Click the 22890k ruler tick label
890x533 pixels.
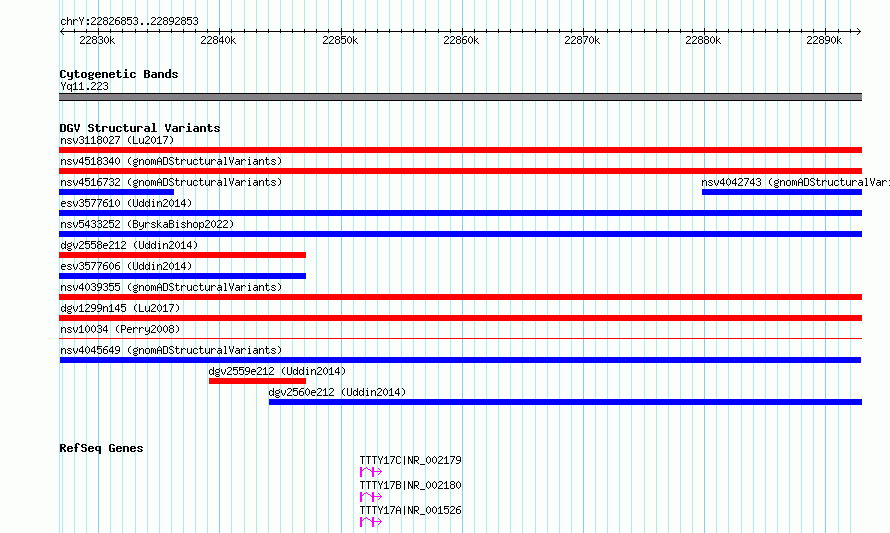pos(824,40)
